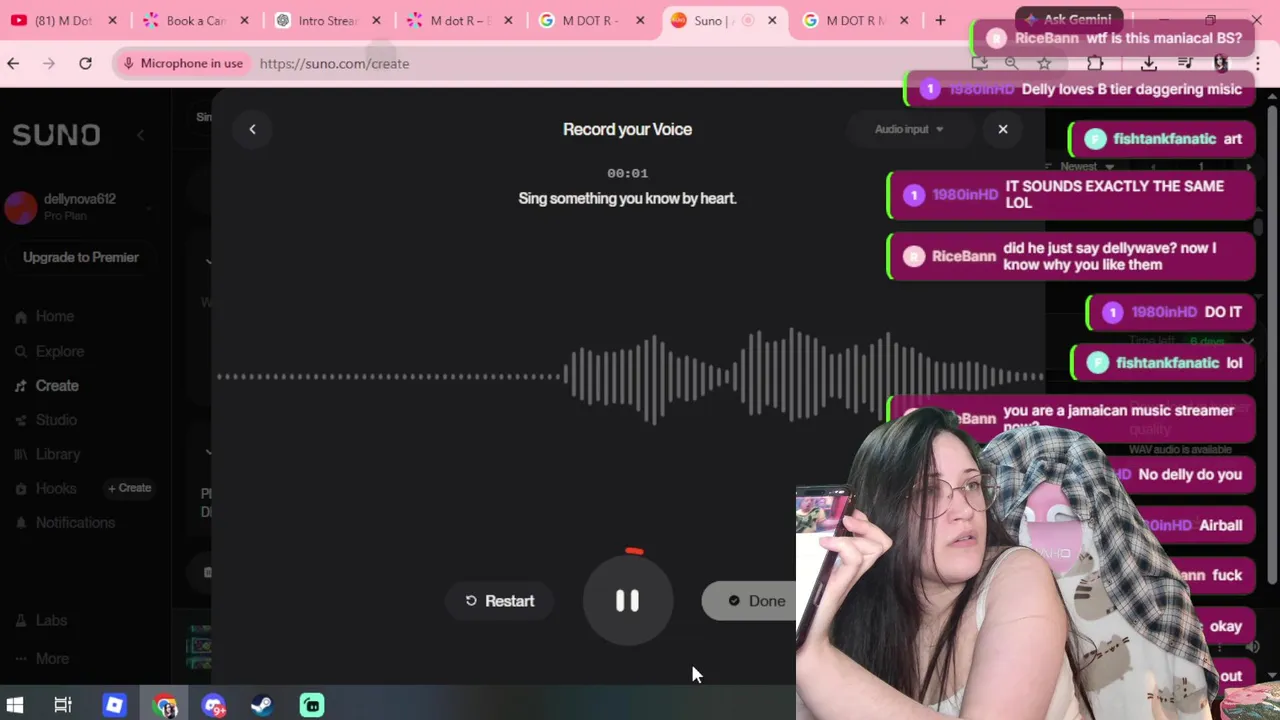This screenshot has width=1280, height=720.
Task: Go to Home in sidebar
Action: point(54,316)
